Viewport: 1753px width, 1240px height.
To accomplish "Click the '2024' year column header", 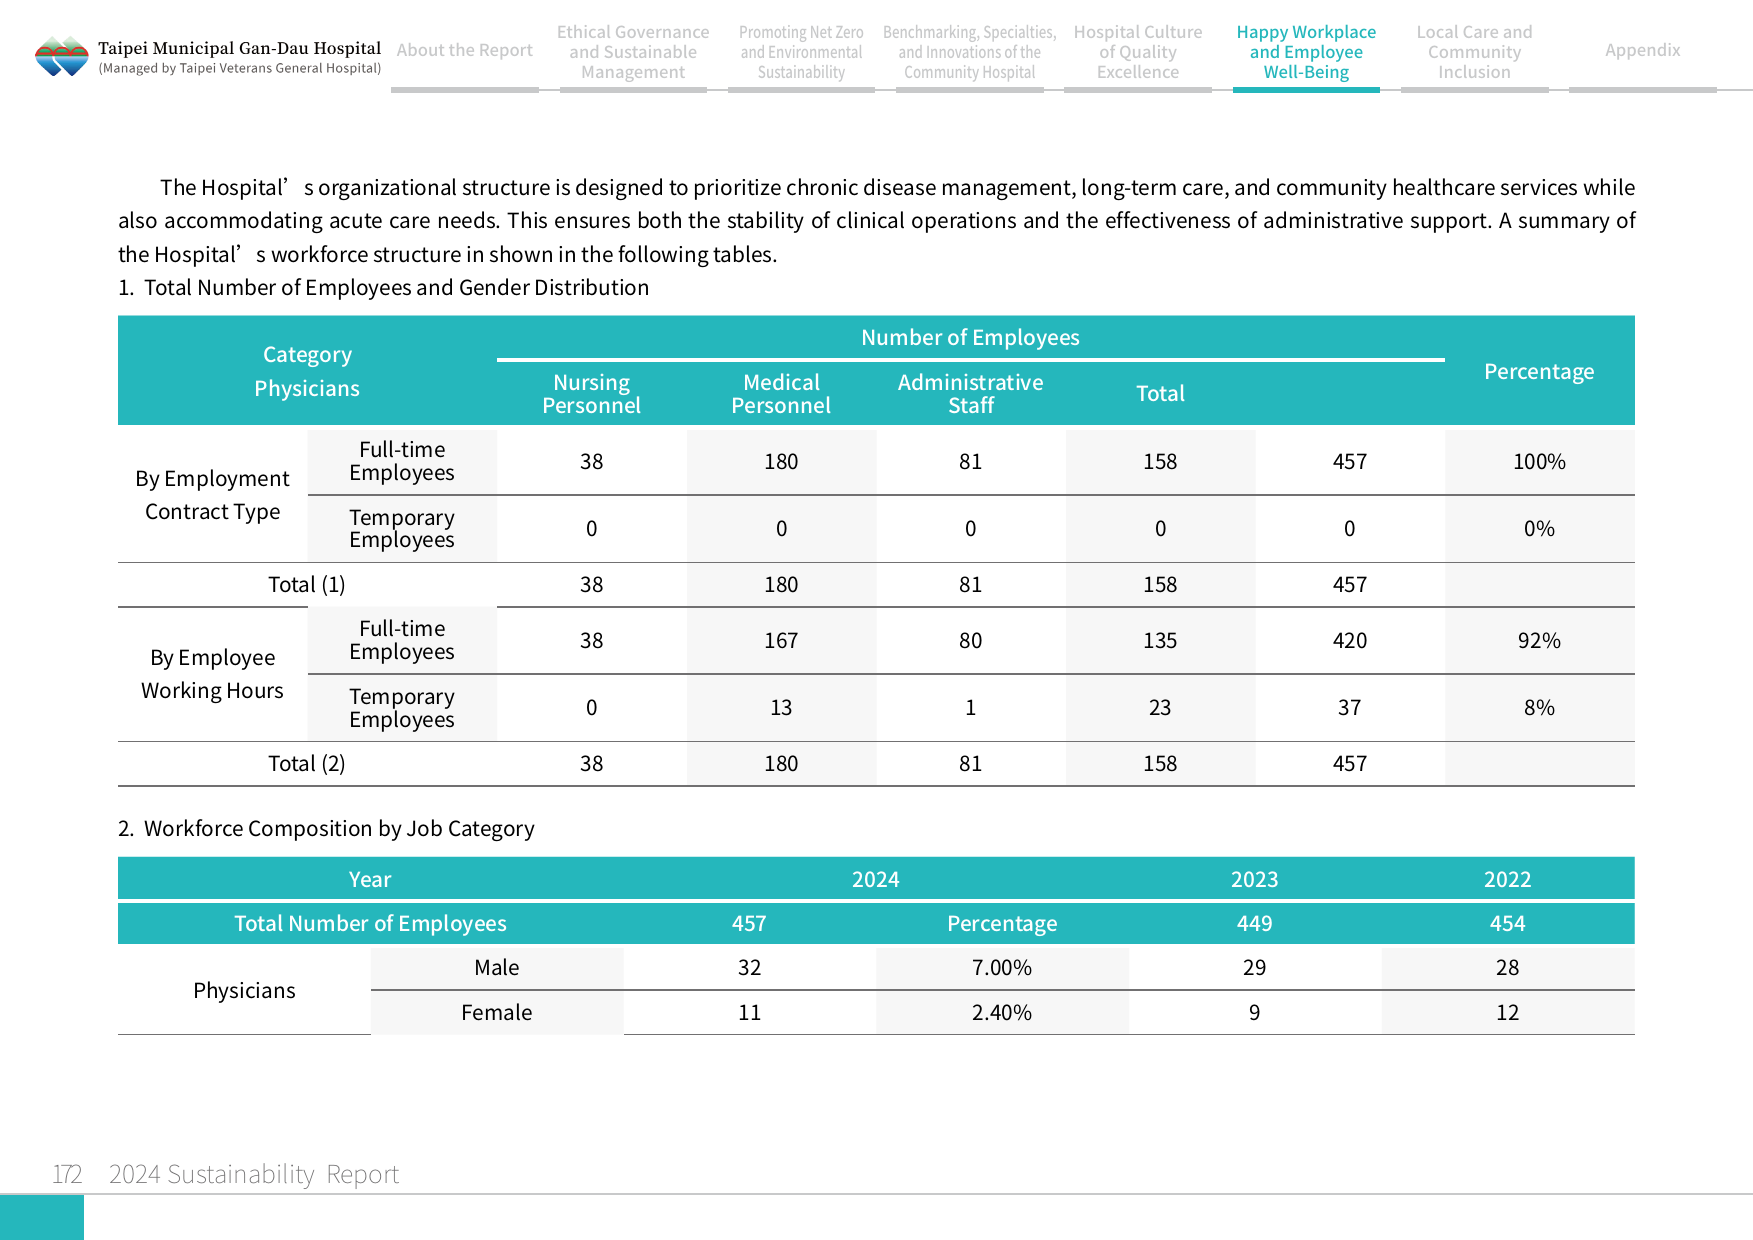I will [x=876, y=879].
